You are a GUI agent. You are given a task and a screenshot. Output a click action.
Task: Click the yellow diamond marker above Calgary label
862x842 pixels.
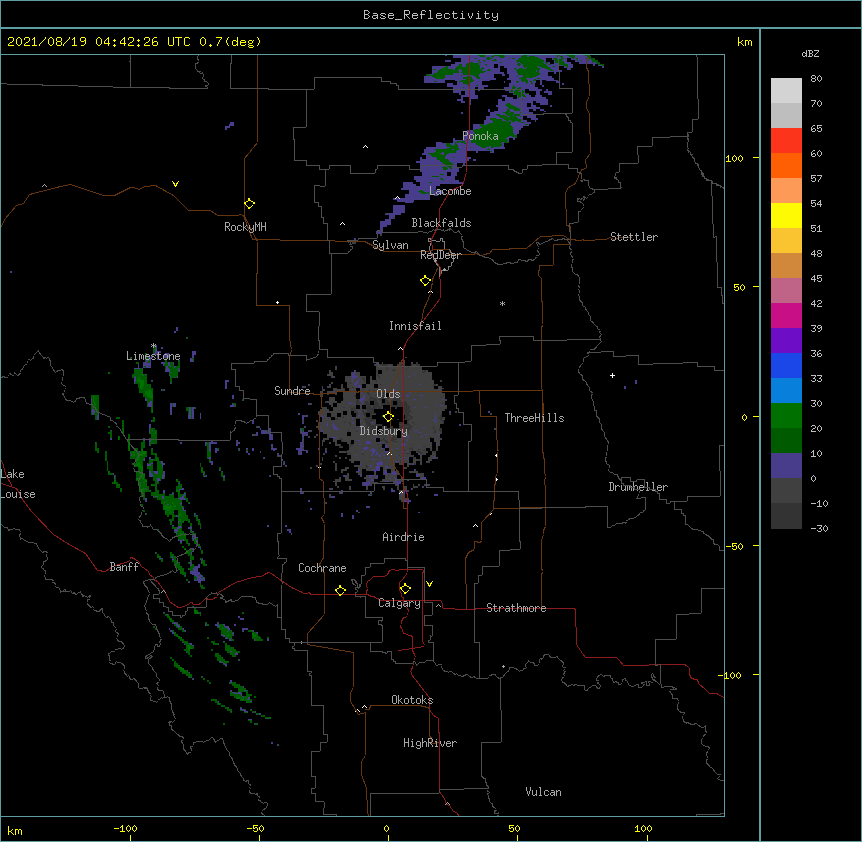pos(405,589)
